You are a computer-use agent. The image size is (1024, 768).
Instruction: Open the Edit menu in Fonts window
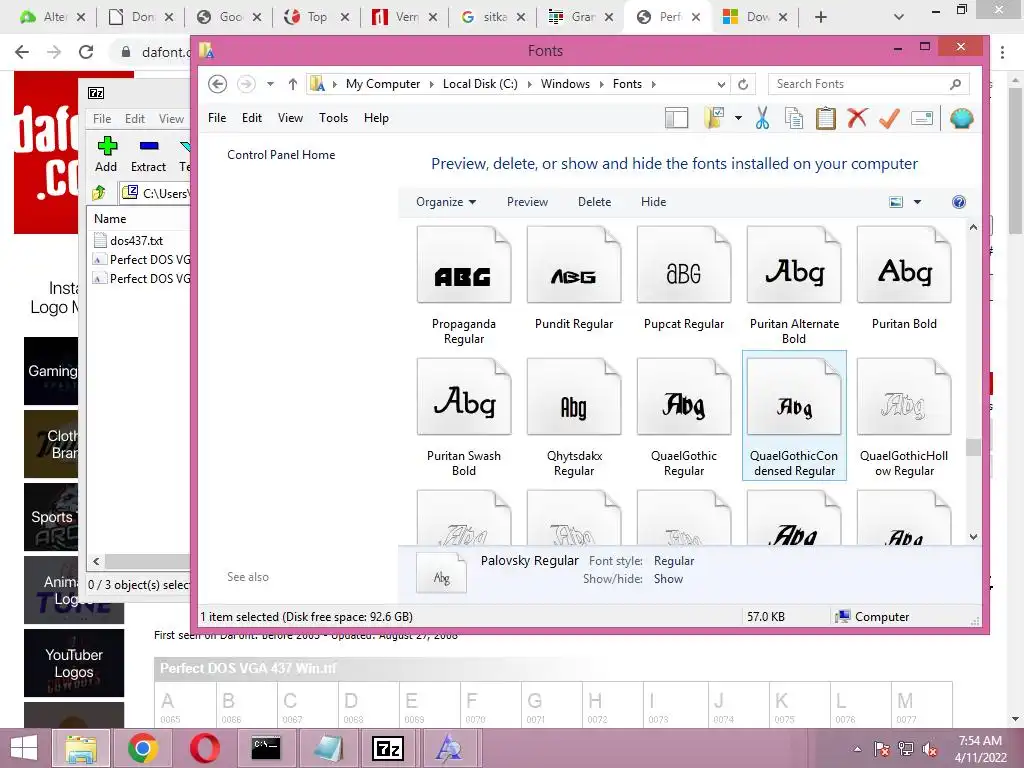[251, 118]
